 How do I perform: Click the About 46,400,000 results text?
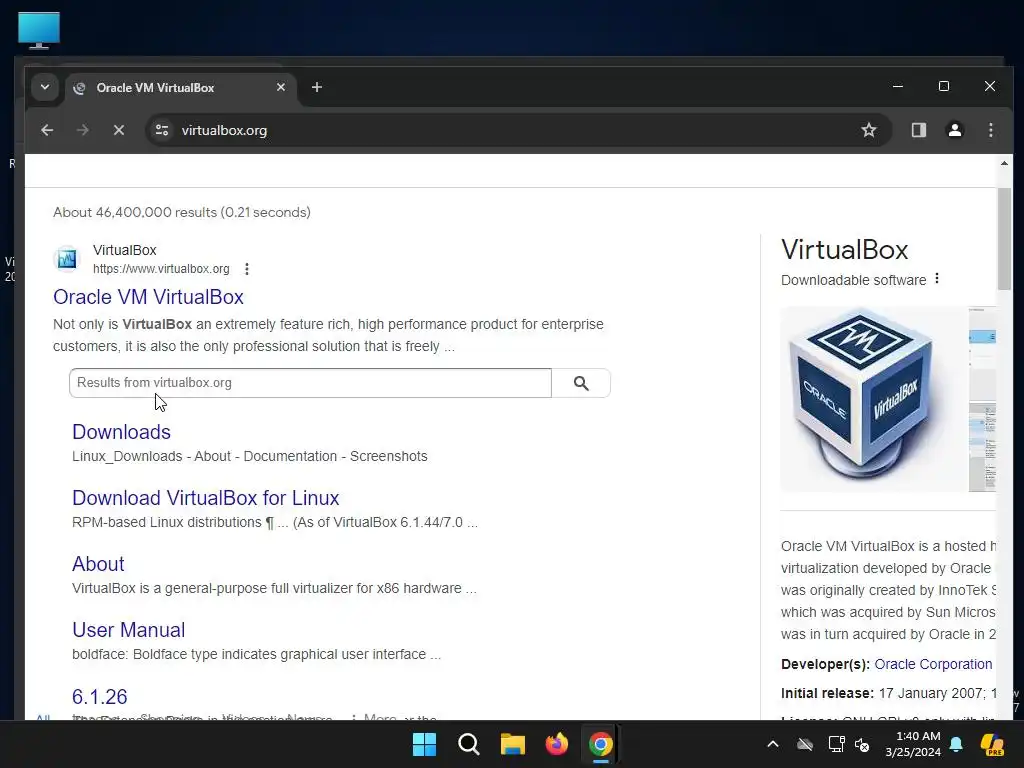(x=182, y=212)
